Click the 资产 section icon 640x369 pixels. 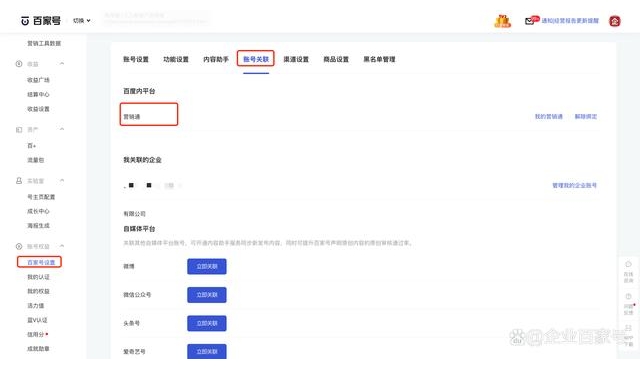pyautogui.click(x=19, y=129)
